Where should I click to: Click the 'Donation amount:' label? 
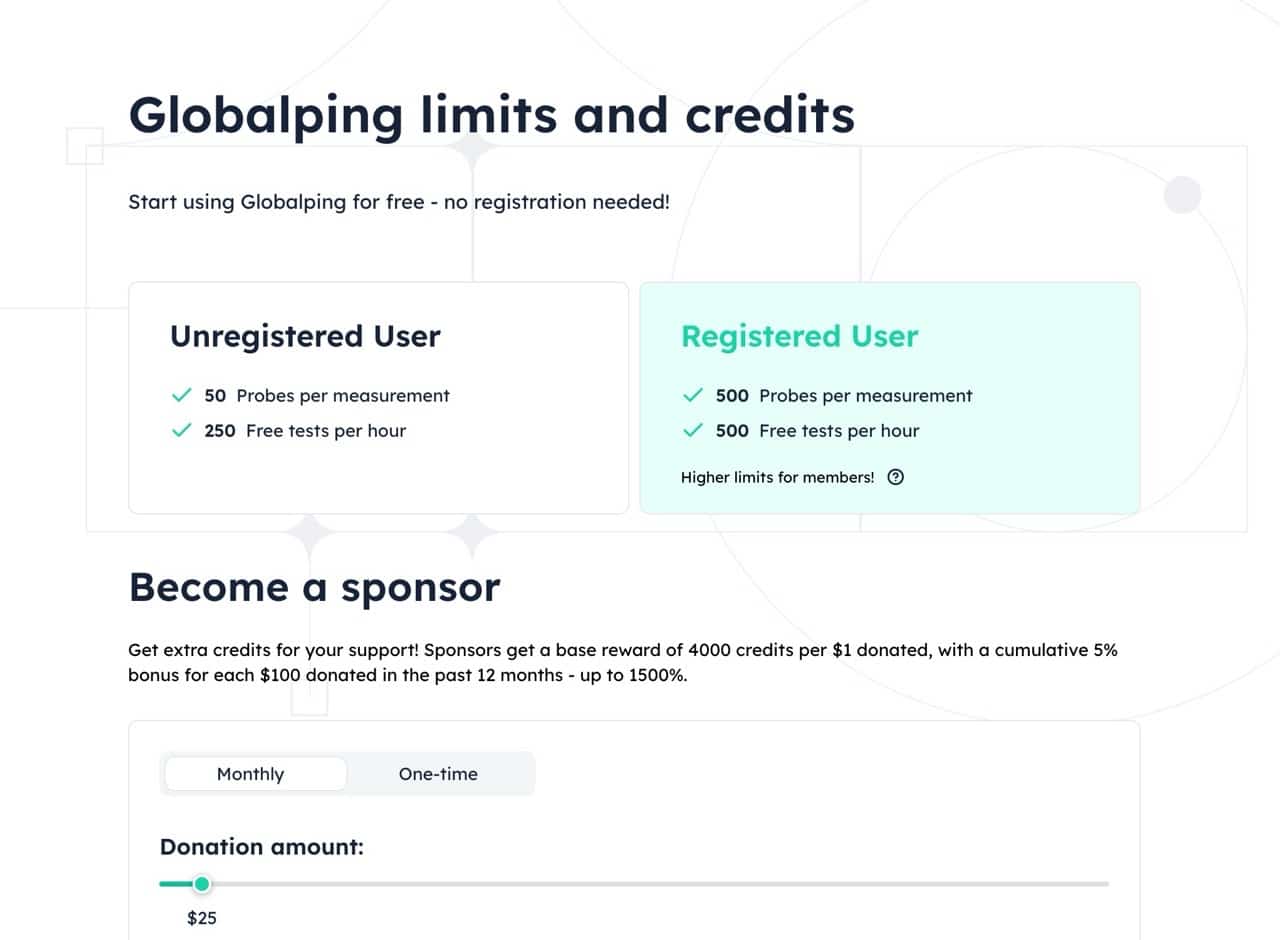[x=261, y=847]
